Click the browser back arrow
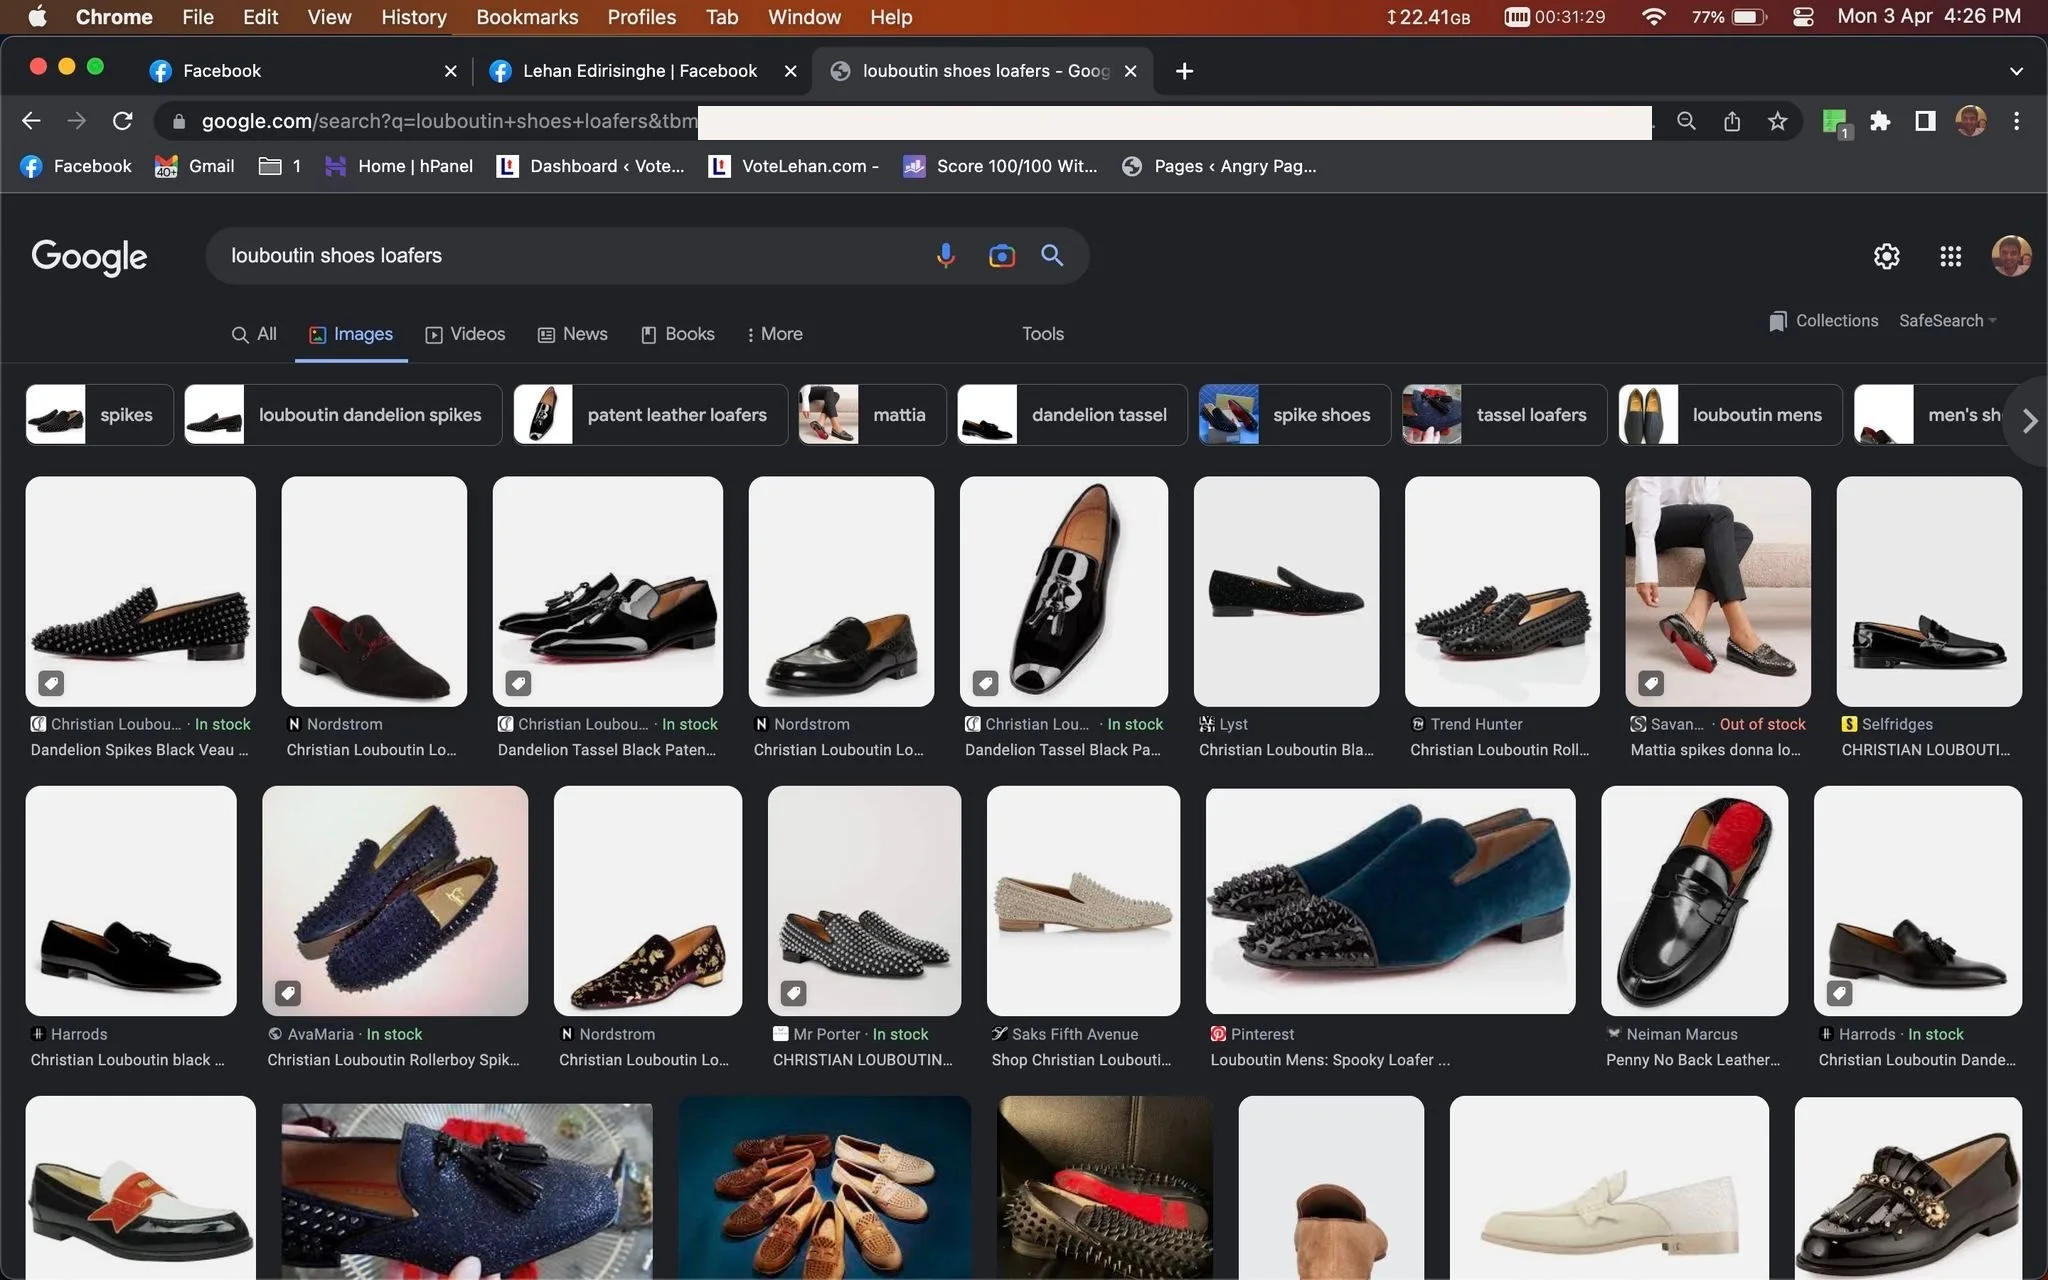This screenshot has width=2048, height=1280. click(x=31, y=121)
